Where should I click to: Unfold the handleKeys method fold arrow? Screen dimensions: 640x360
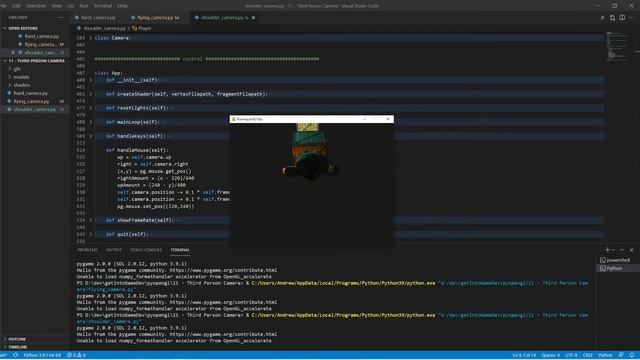[91, 136]
